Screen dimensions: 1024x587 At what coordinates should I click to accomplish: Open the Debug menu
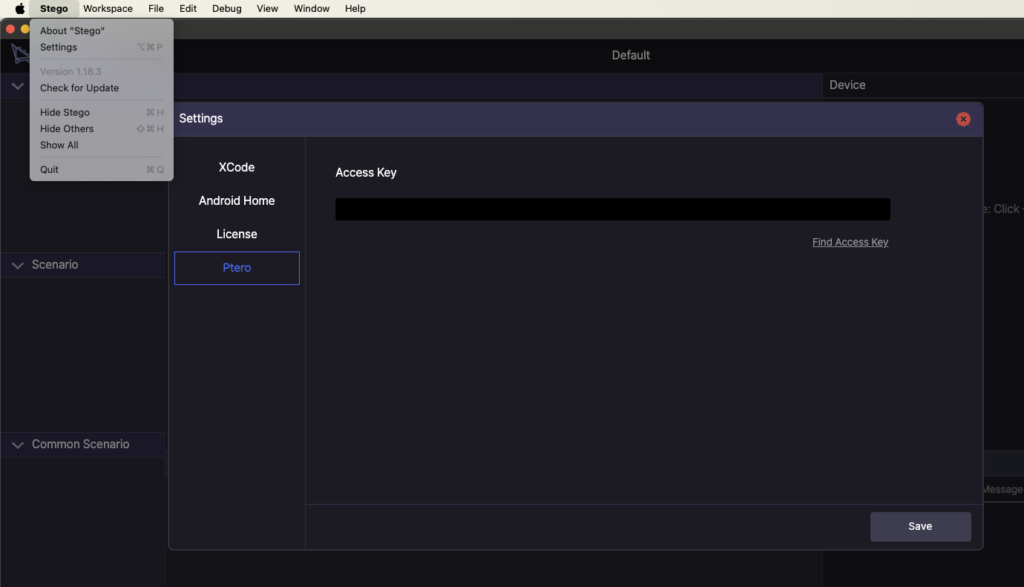coord(227,8)
